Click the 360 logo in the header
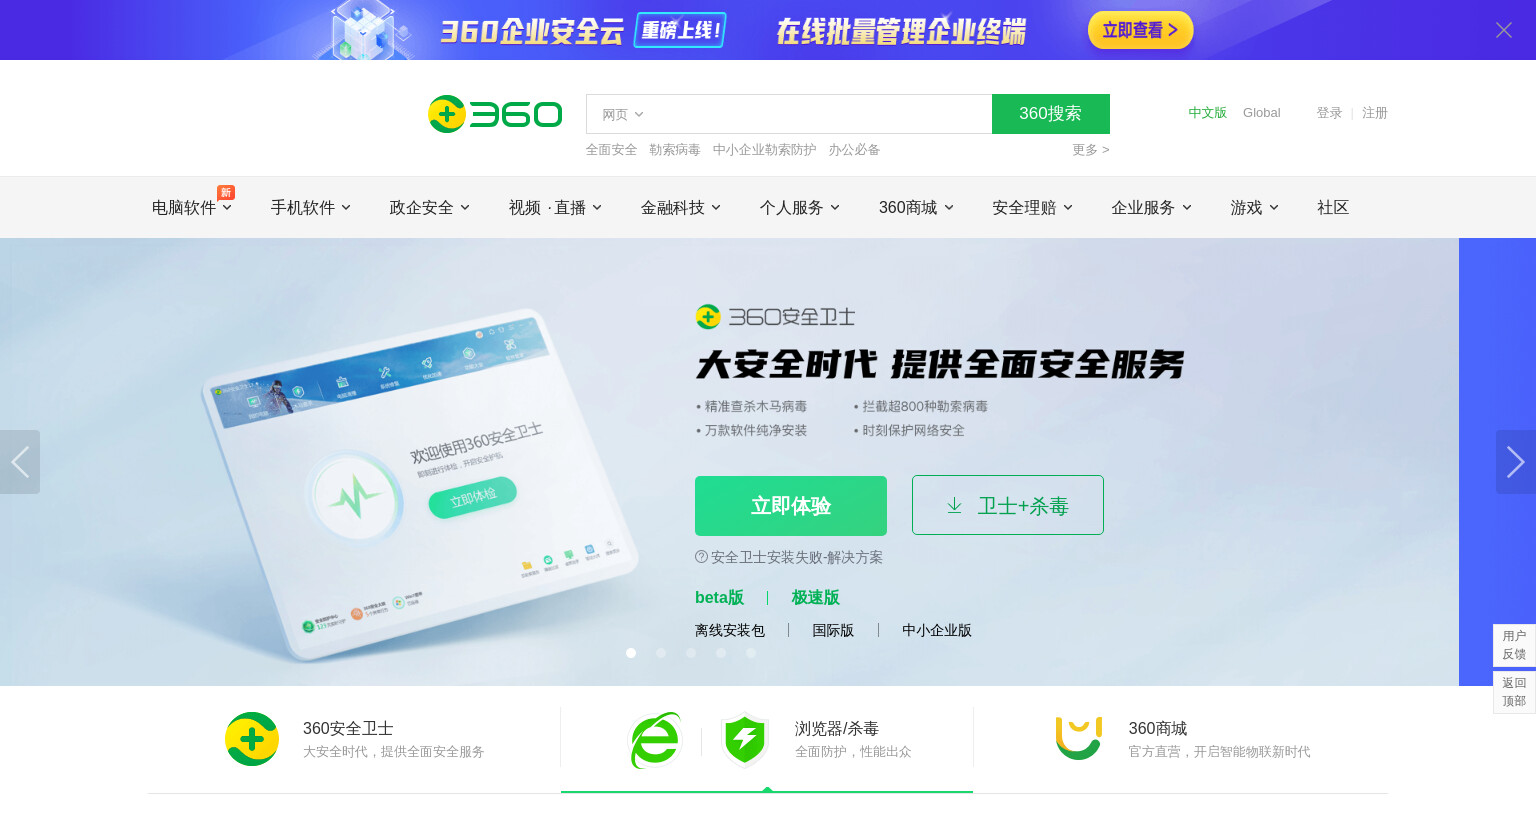This screenshot has height=824, width=1536. coord(495,114)
